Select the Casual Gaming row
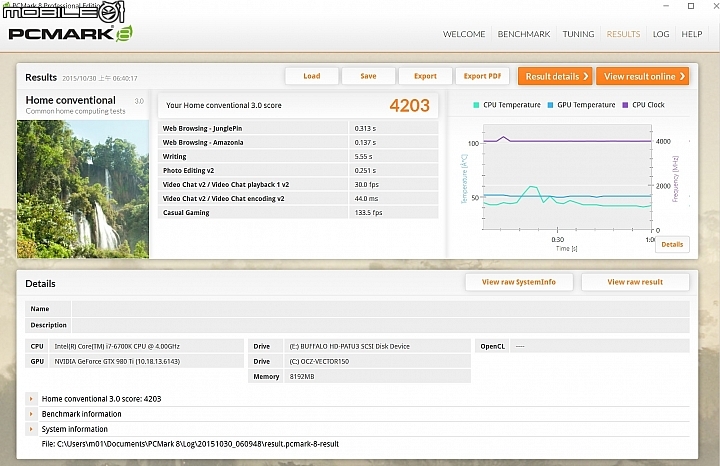 (x=298, y=213)
